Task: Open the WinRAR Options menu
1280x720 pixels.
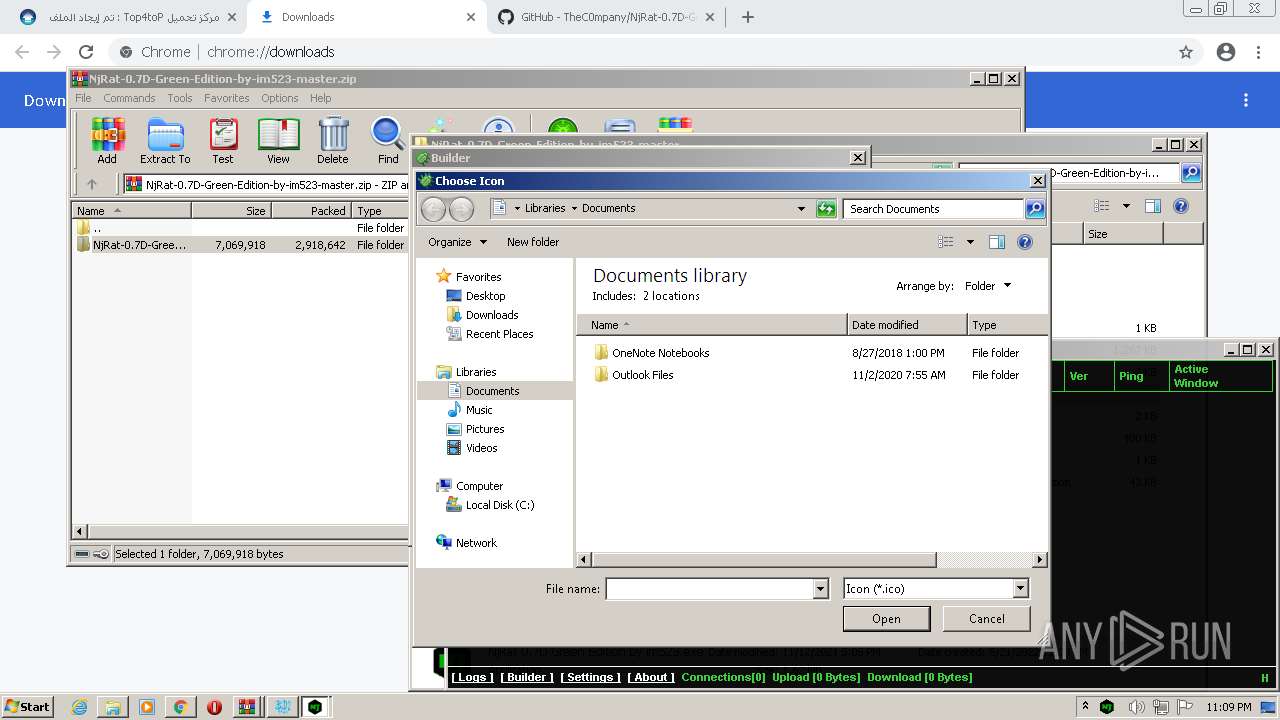Action: (280, 98)
